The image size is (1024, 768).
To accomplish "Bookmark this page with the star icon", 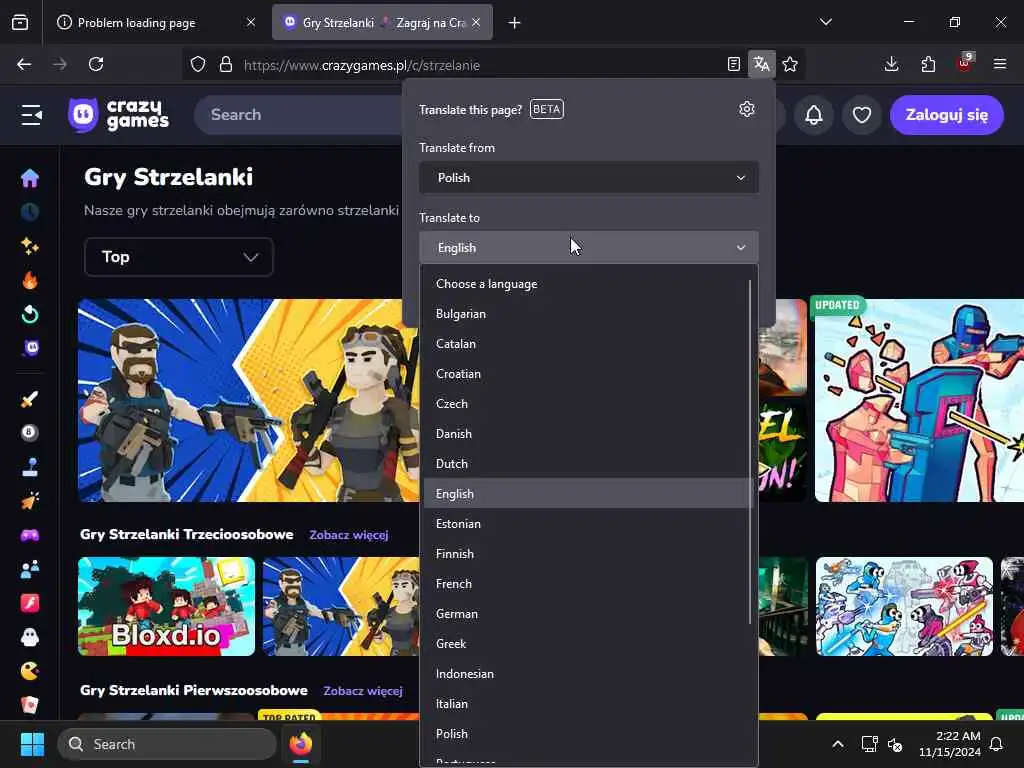I will [790, 64].
